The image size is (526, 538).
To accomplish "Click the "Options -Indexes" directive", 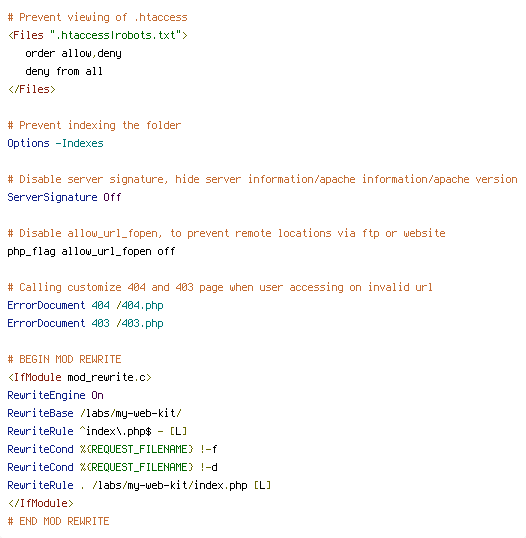I will click(x=56, y=143).
